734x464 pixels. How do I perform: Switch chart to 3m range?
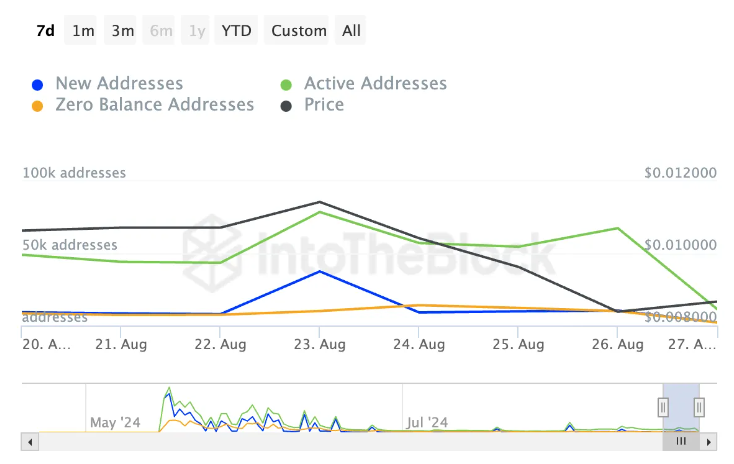pyautogui.click(x=122, y=30)
